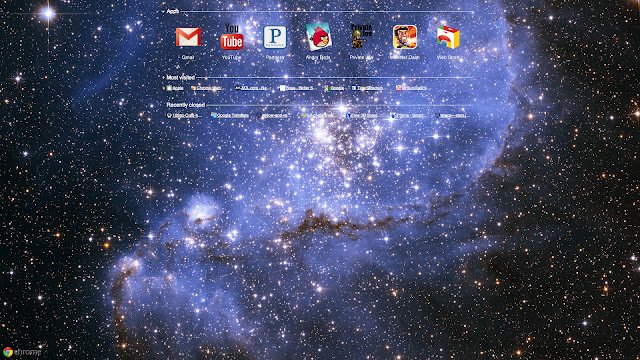Open the Apple link in Most visited
The height and width of the screenshot is (360, 640).
pyautogui.click(x=175, y=88)
